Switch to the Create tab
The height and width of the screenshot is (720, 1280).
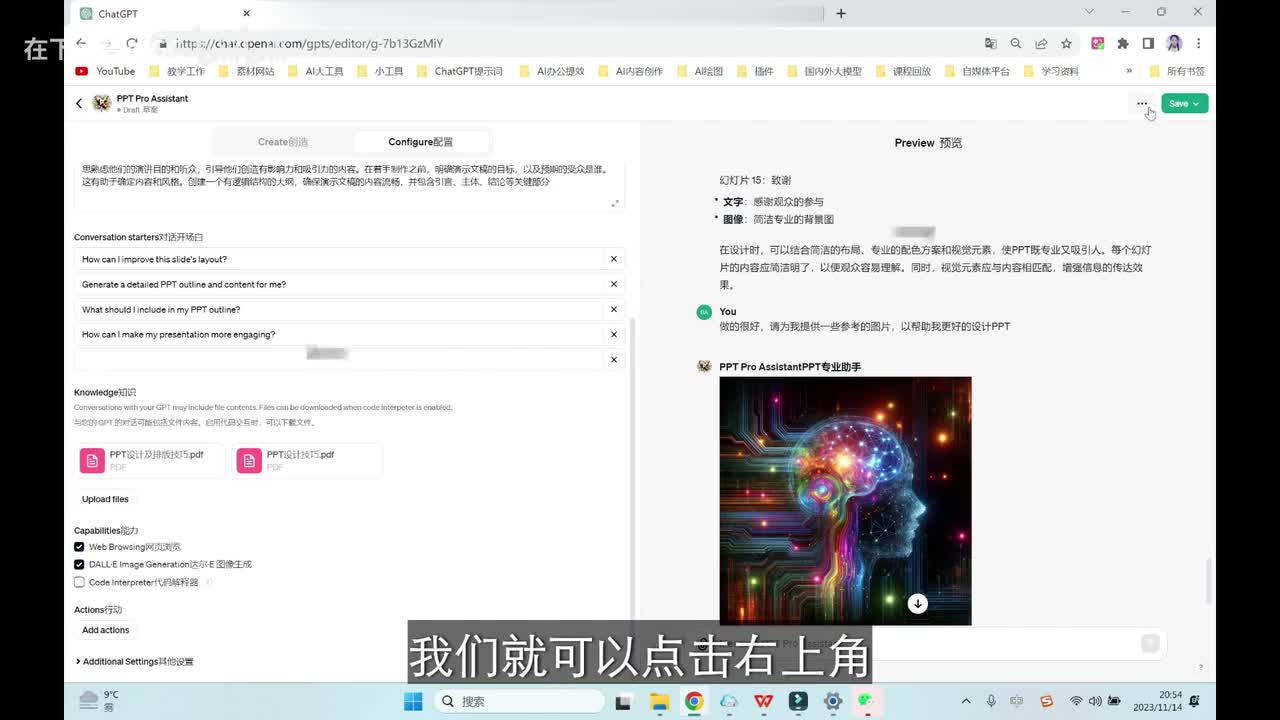[x=283, y=142]
